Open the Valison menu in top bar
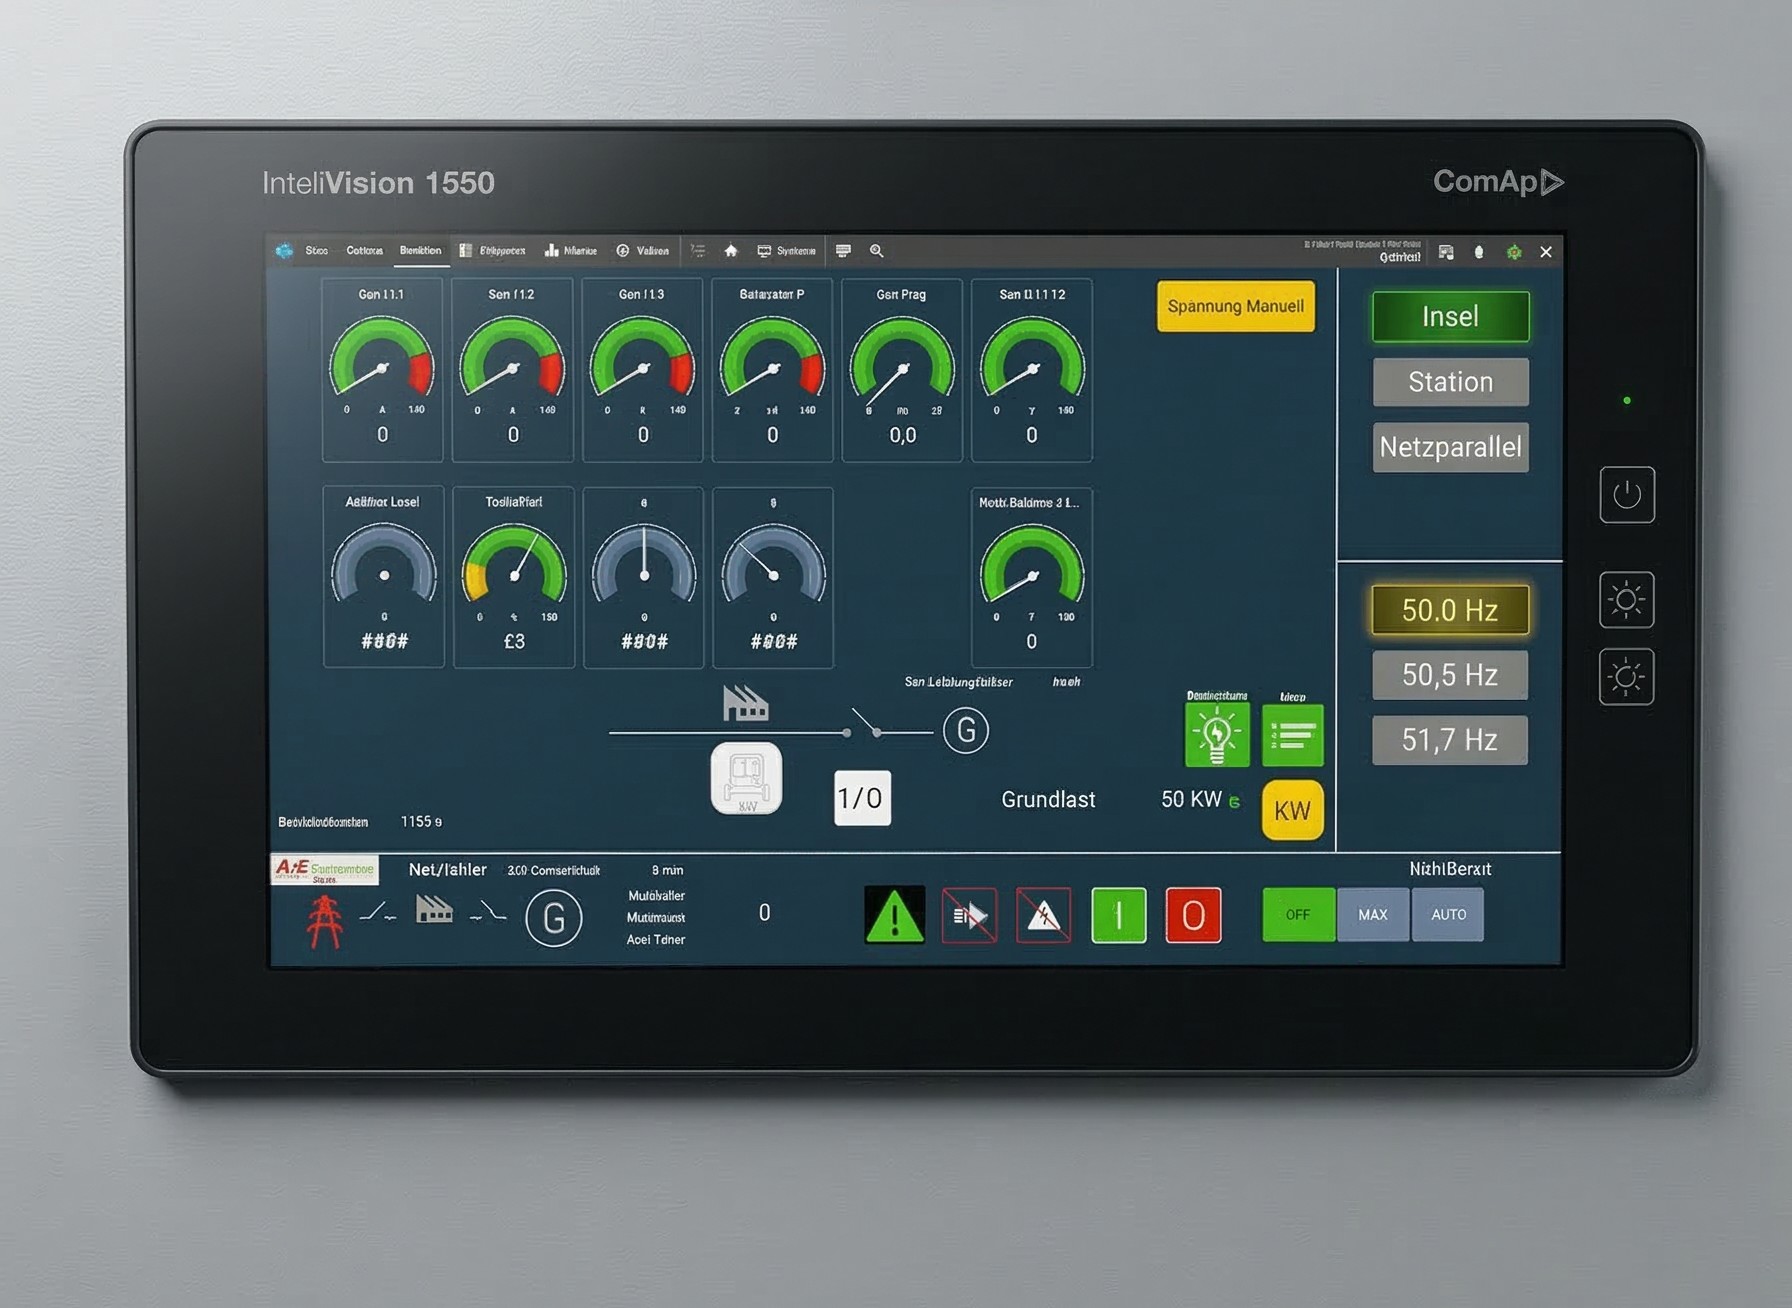Screen dimensions: 1792x1308 (x=643, y=251)
